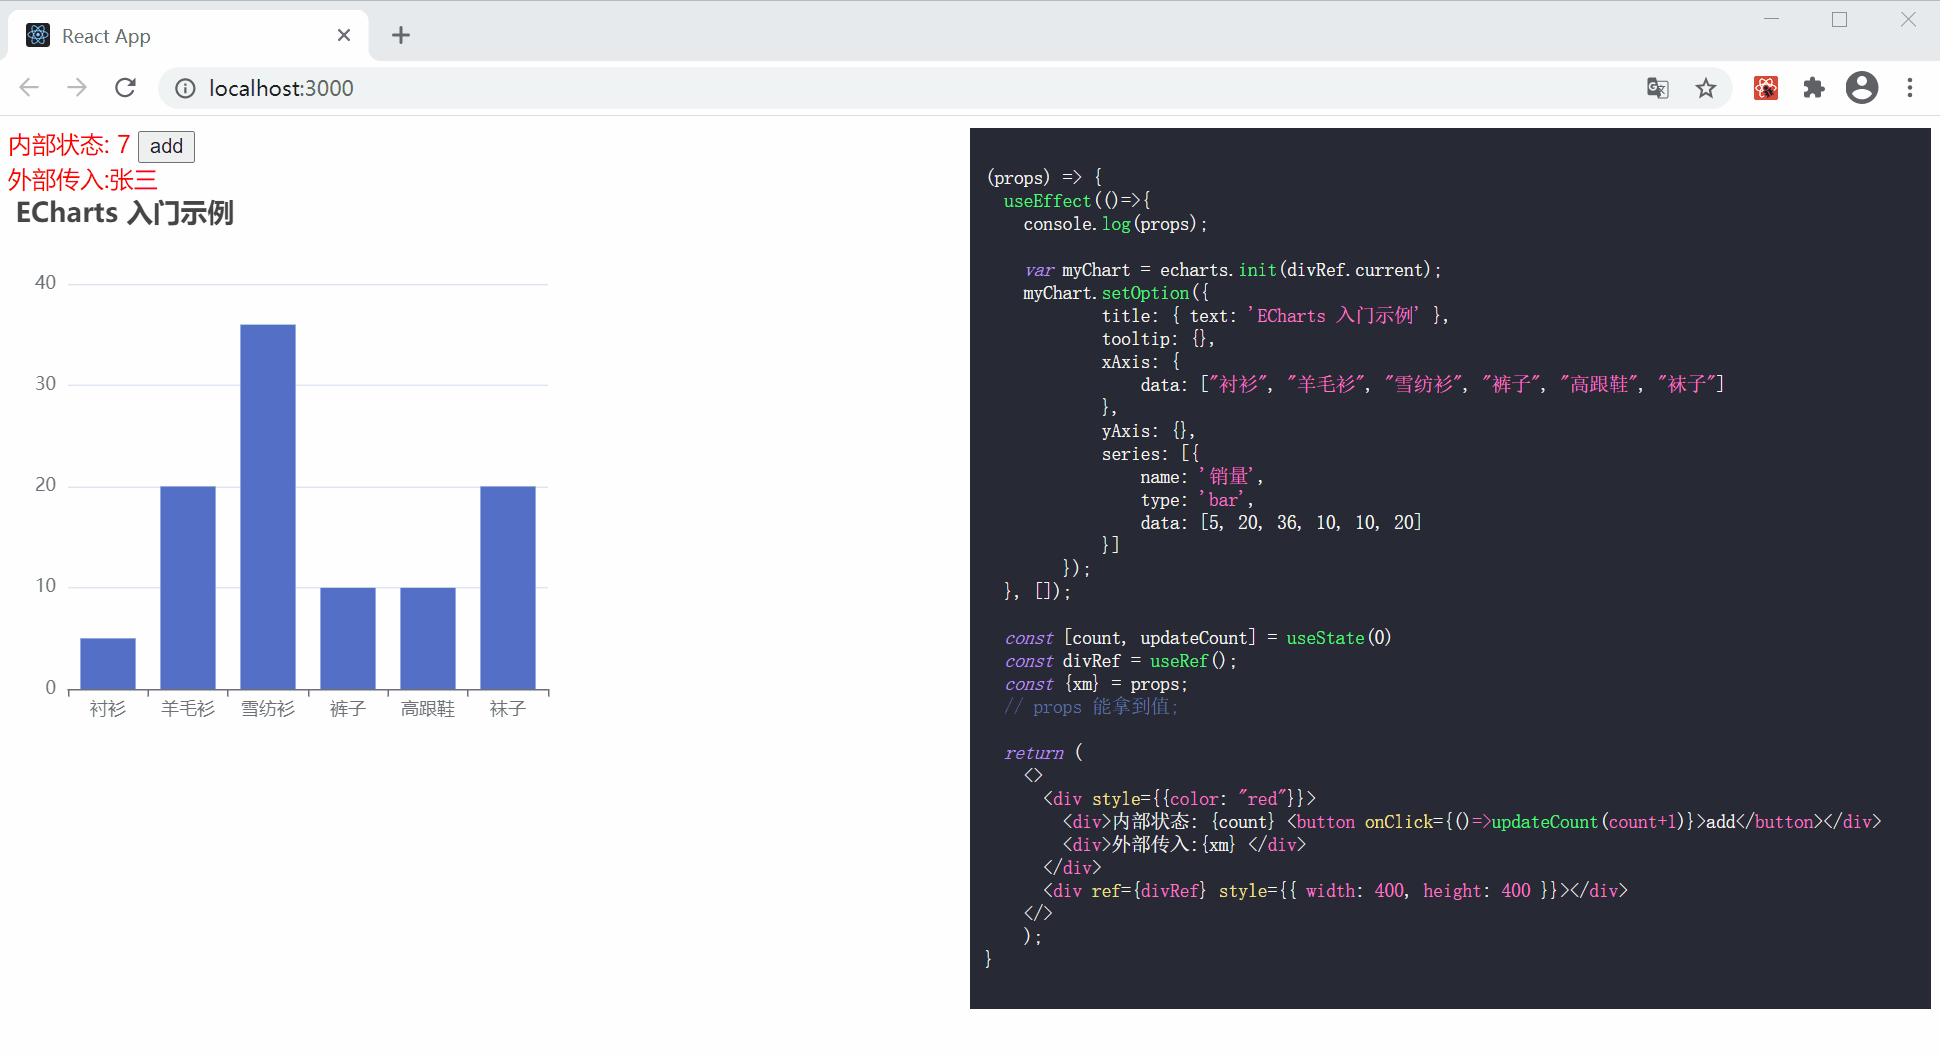The width and height of the screenshot is (1940, 1055).
Task: Select the React App tab
Action: click(188, 36)
